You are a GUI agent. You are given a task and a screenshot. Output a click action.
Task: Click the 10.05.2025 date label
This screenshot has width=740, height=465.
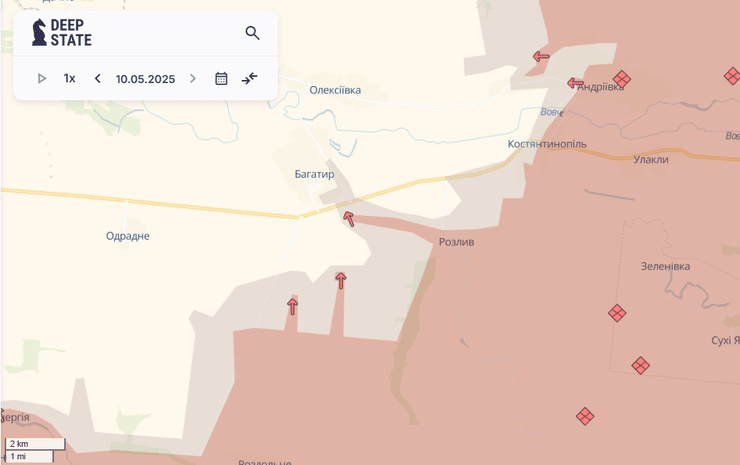point(145,79)
